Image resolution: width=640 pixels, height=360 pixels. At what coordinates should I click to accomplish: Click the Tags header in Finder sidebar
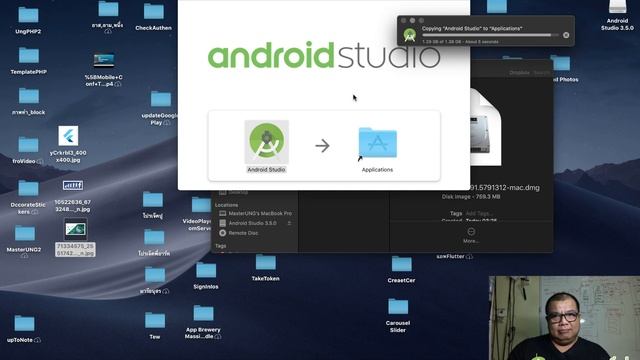(x=221, y=246)
